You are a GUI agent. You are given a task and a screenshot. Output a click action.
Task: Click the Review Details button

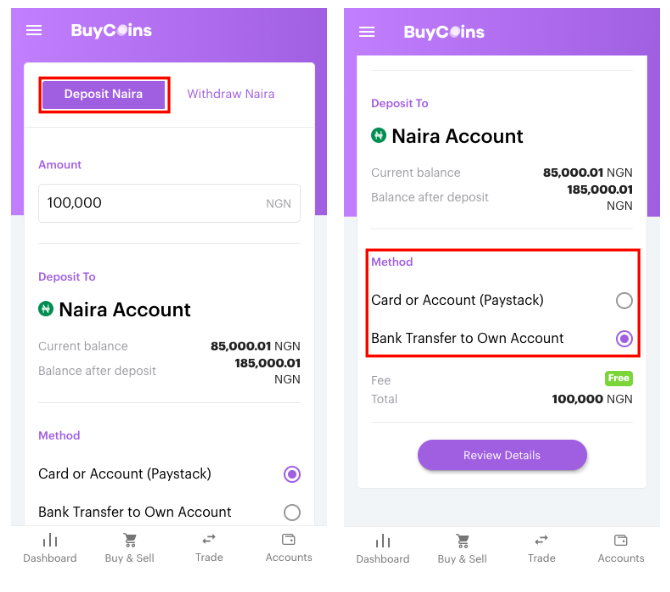click(x=502, y=455)
